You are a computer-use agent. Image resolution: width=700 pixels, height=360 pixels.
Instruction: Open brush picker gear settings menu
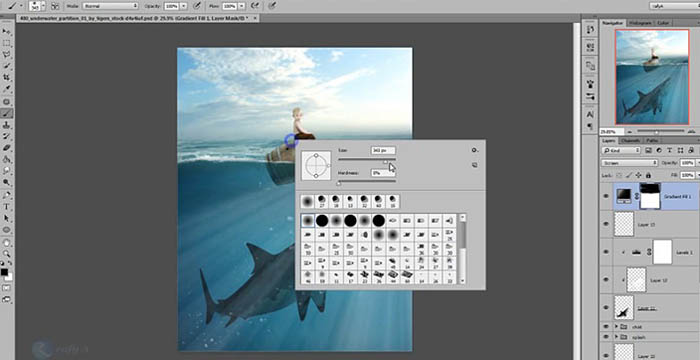pos(475,151)
